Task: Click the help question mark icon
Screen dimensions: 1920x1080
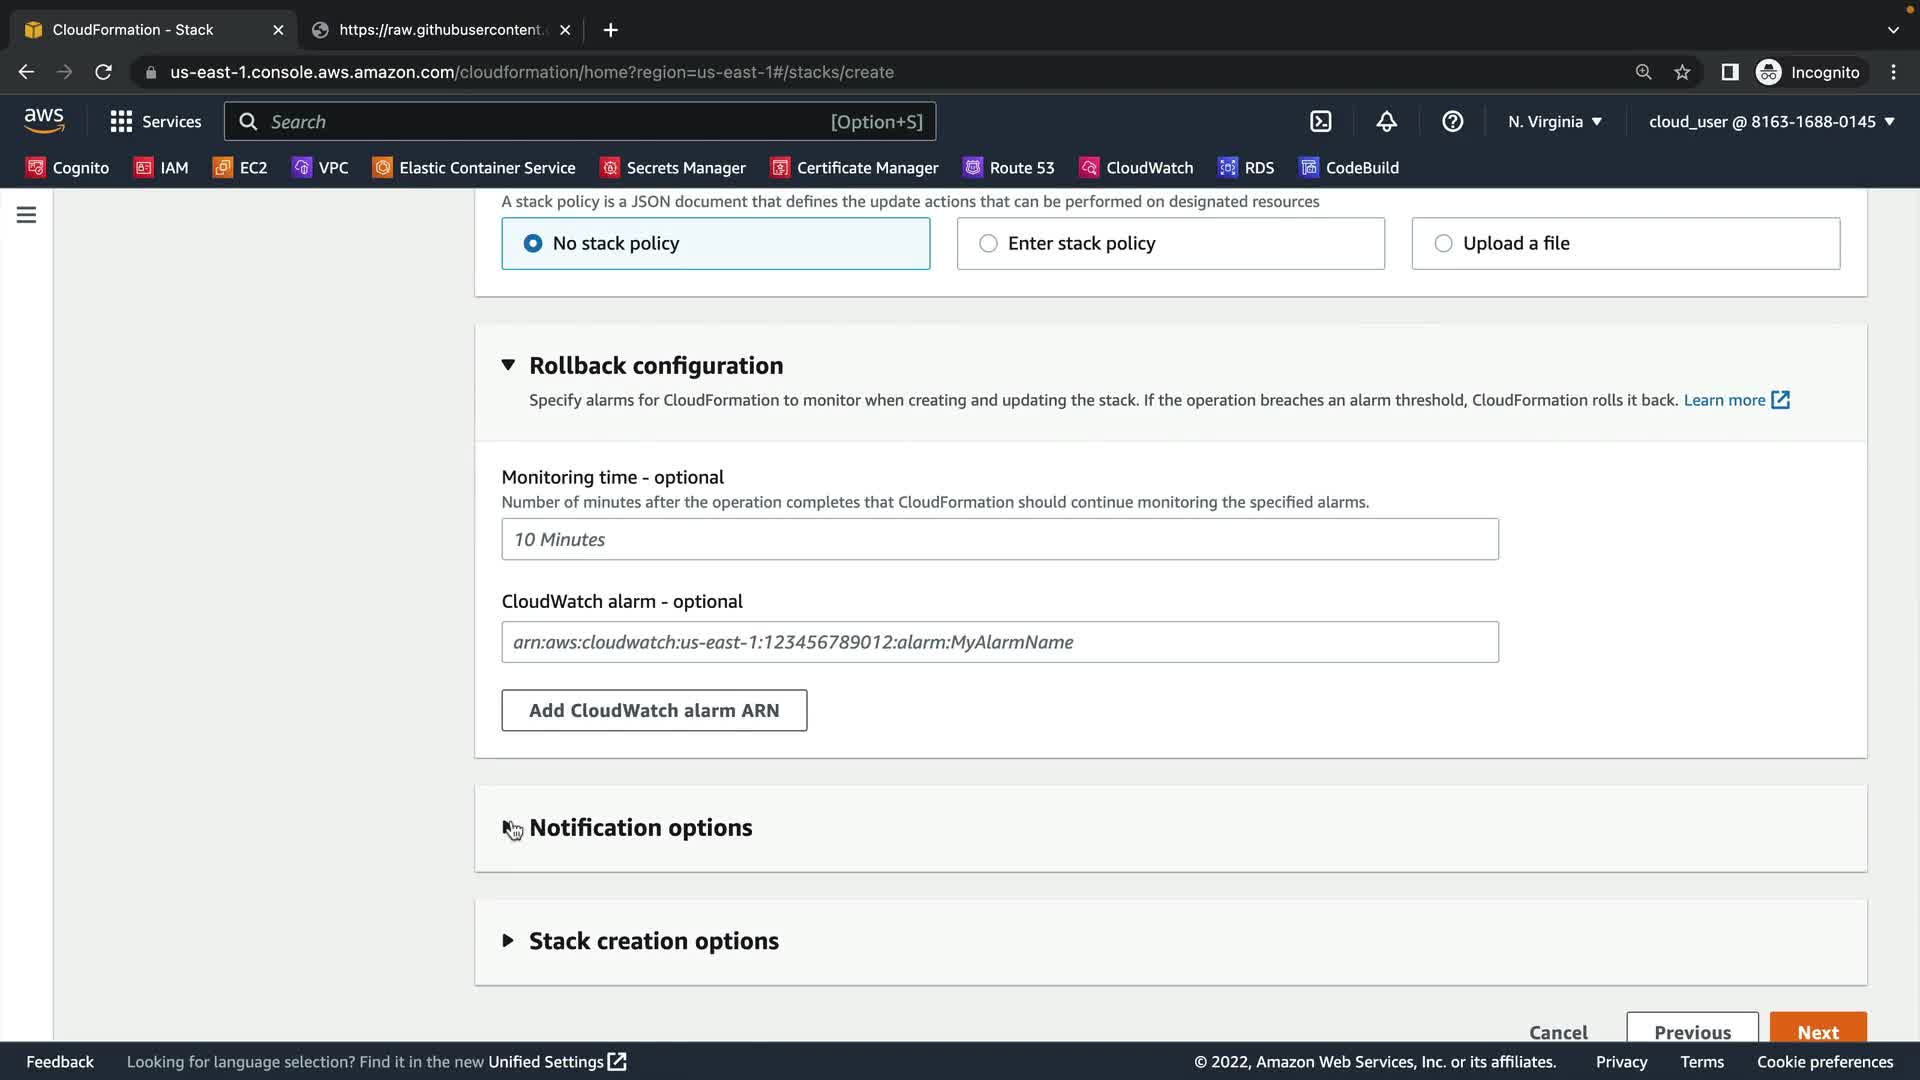Action: coord(1452,122)
